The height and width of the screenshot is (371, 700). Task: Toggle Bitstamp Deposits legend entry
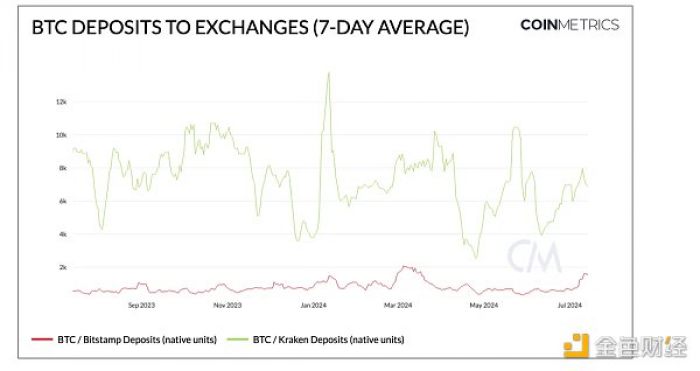pyautogui.click(x=124, y=340)
